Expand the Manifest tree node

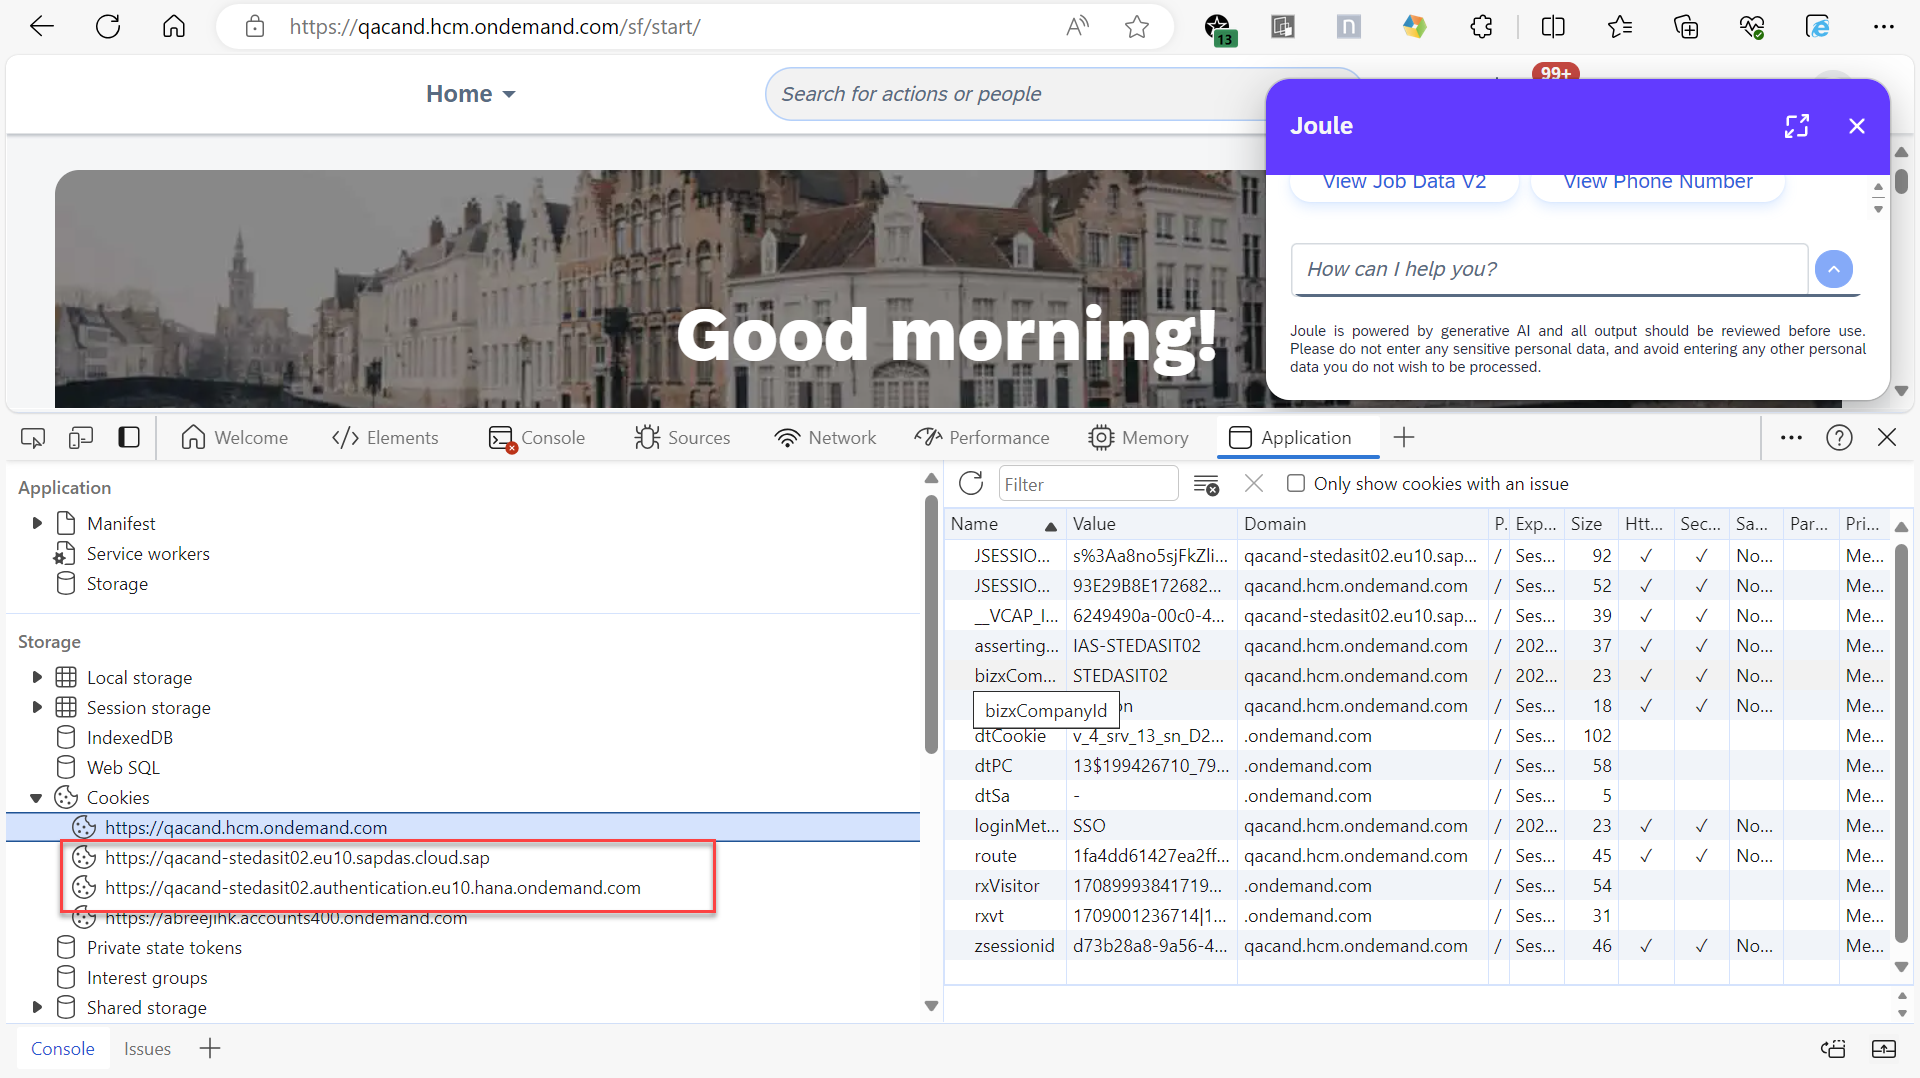coord(37,524)
